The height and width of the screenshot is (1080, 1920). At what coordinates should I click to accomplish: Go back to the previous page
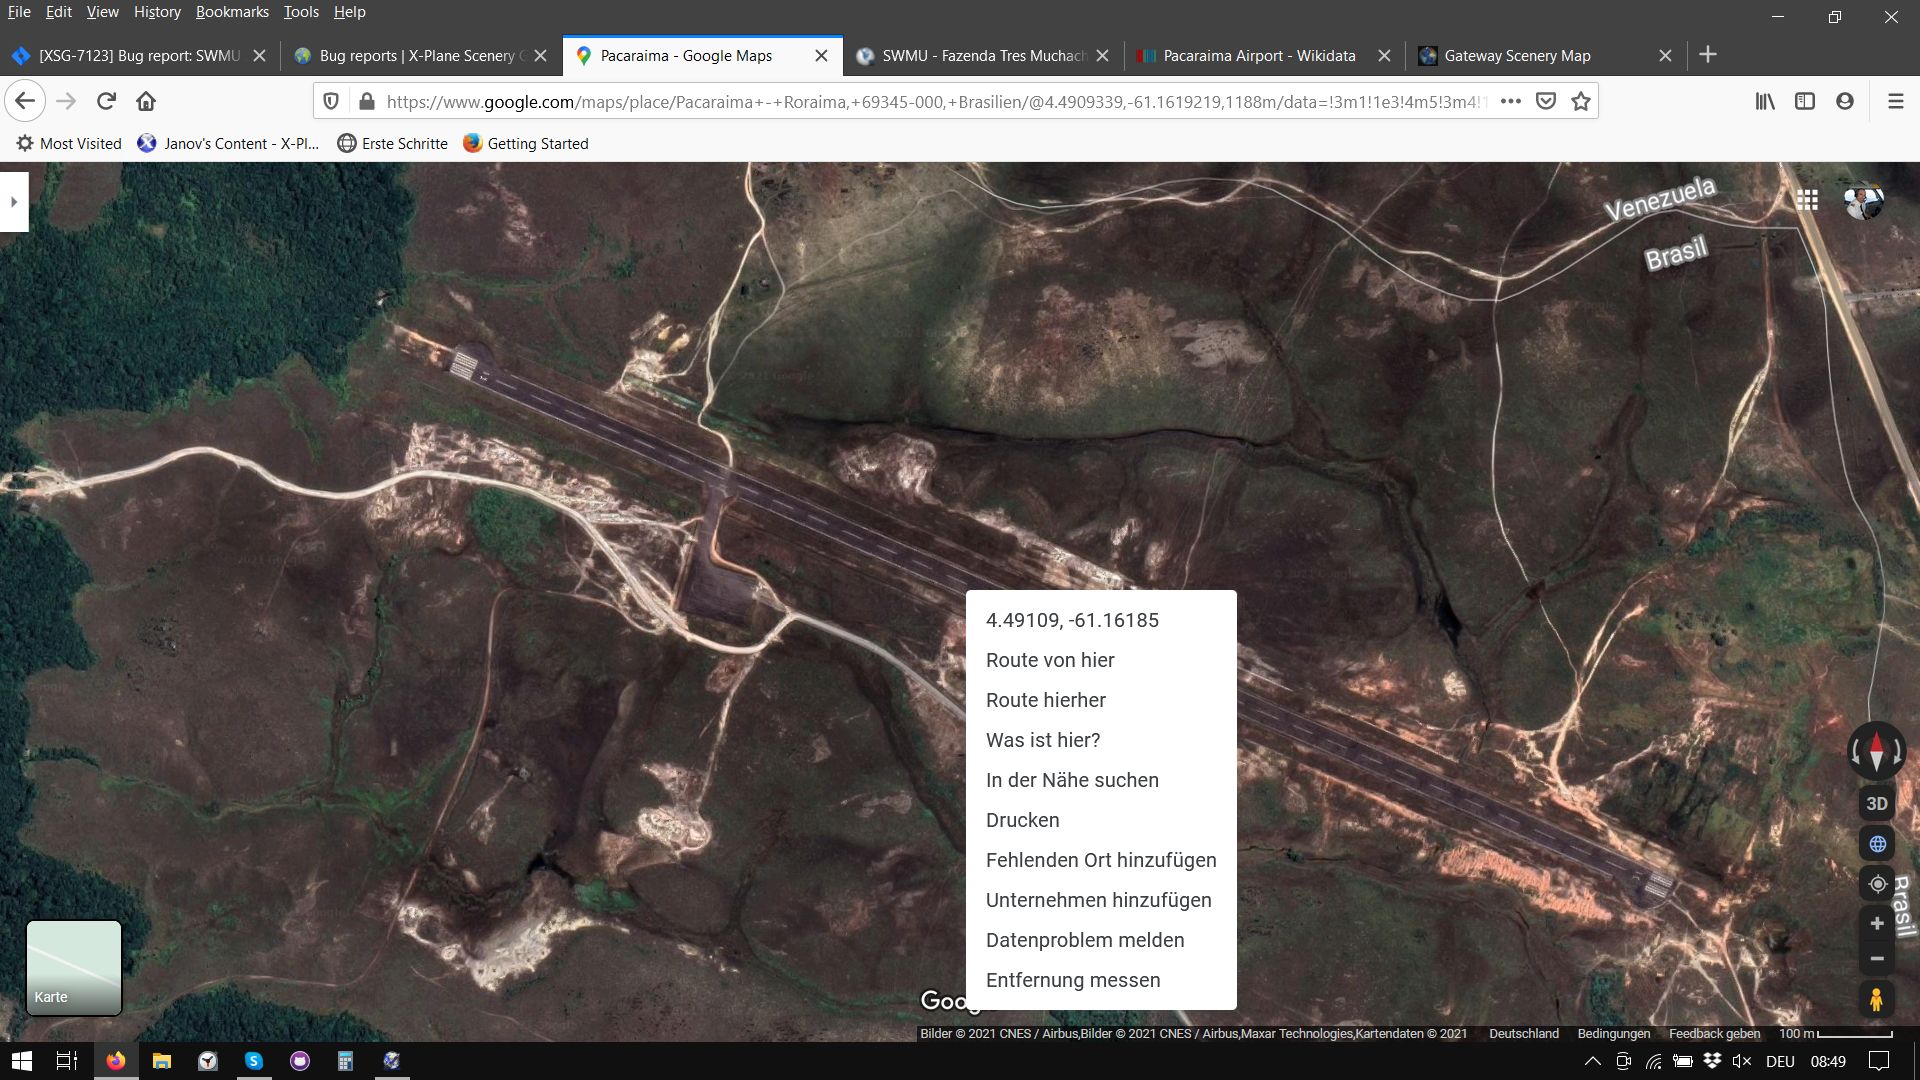pyautogui.click(x=25, y=101)
